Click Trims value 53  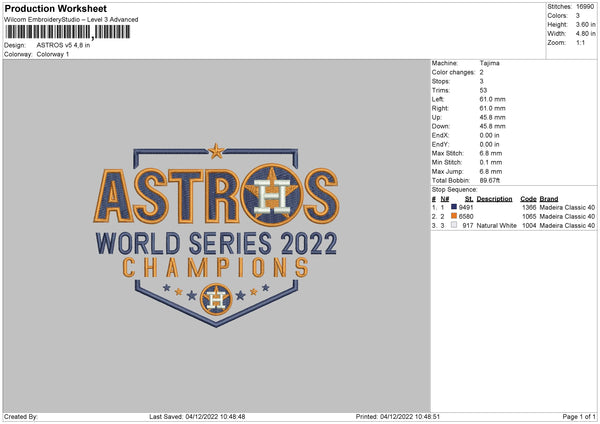483,90
